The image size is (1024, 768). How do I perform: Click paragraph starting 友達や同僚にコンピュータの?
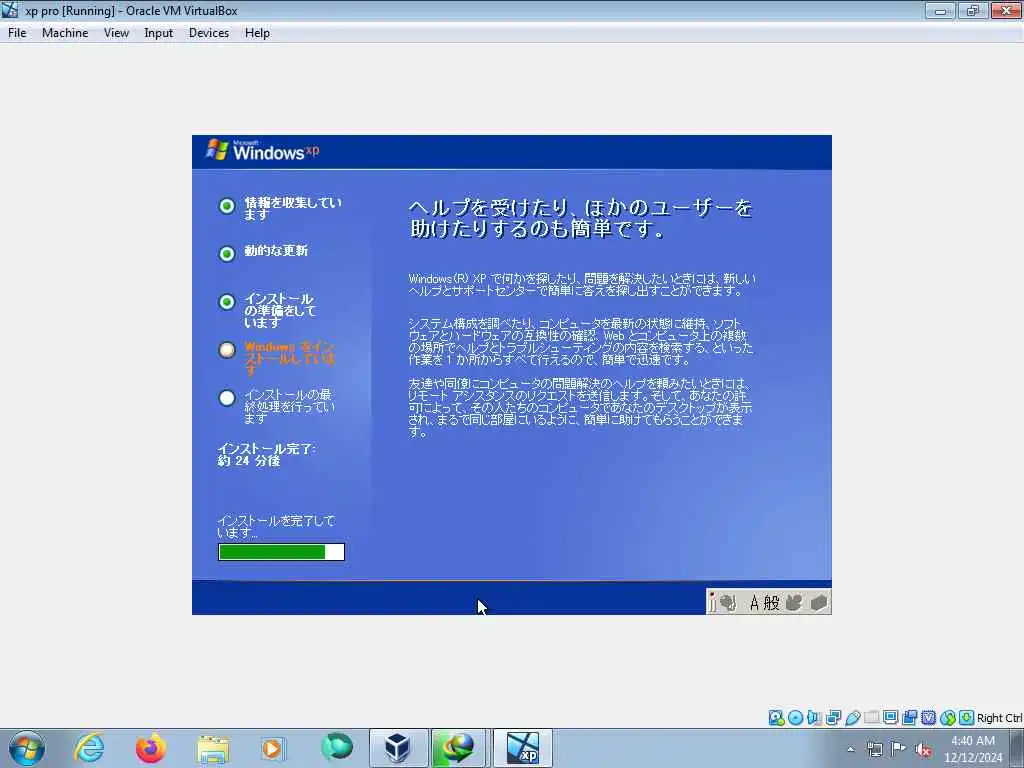[580, 408]
